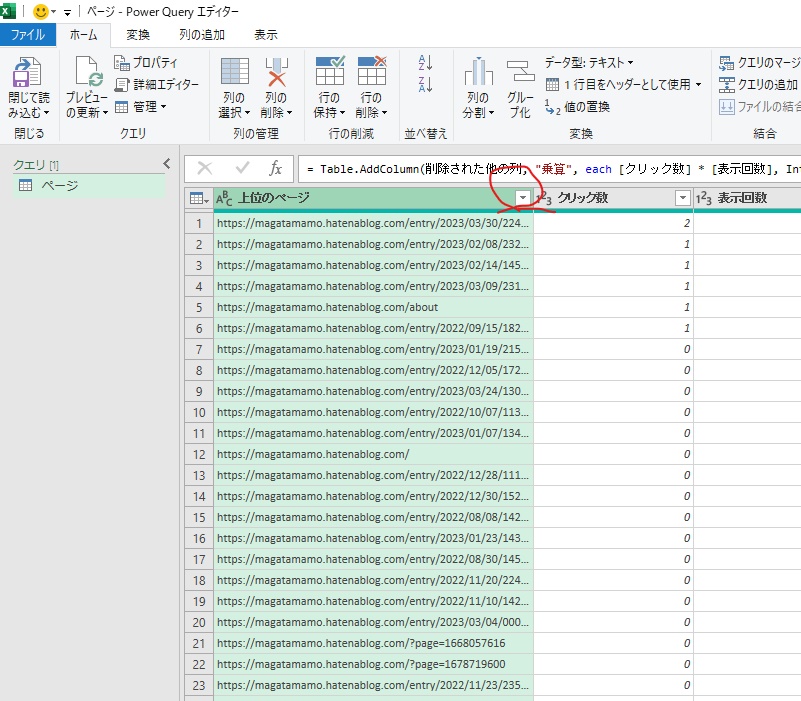Open filter dropdown of 上位のページ column
The width and height of the screenshot is (801, 701).
pos(523,198)
